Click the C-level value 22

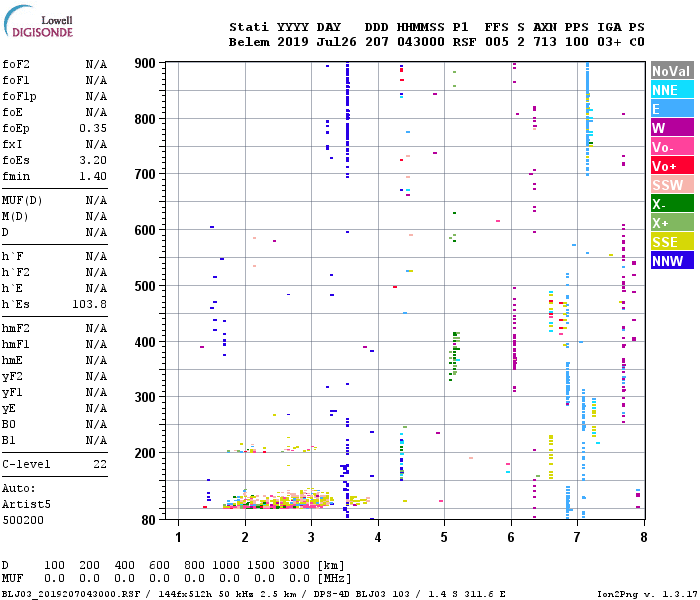(100, 464)
